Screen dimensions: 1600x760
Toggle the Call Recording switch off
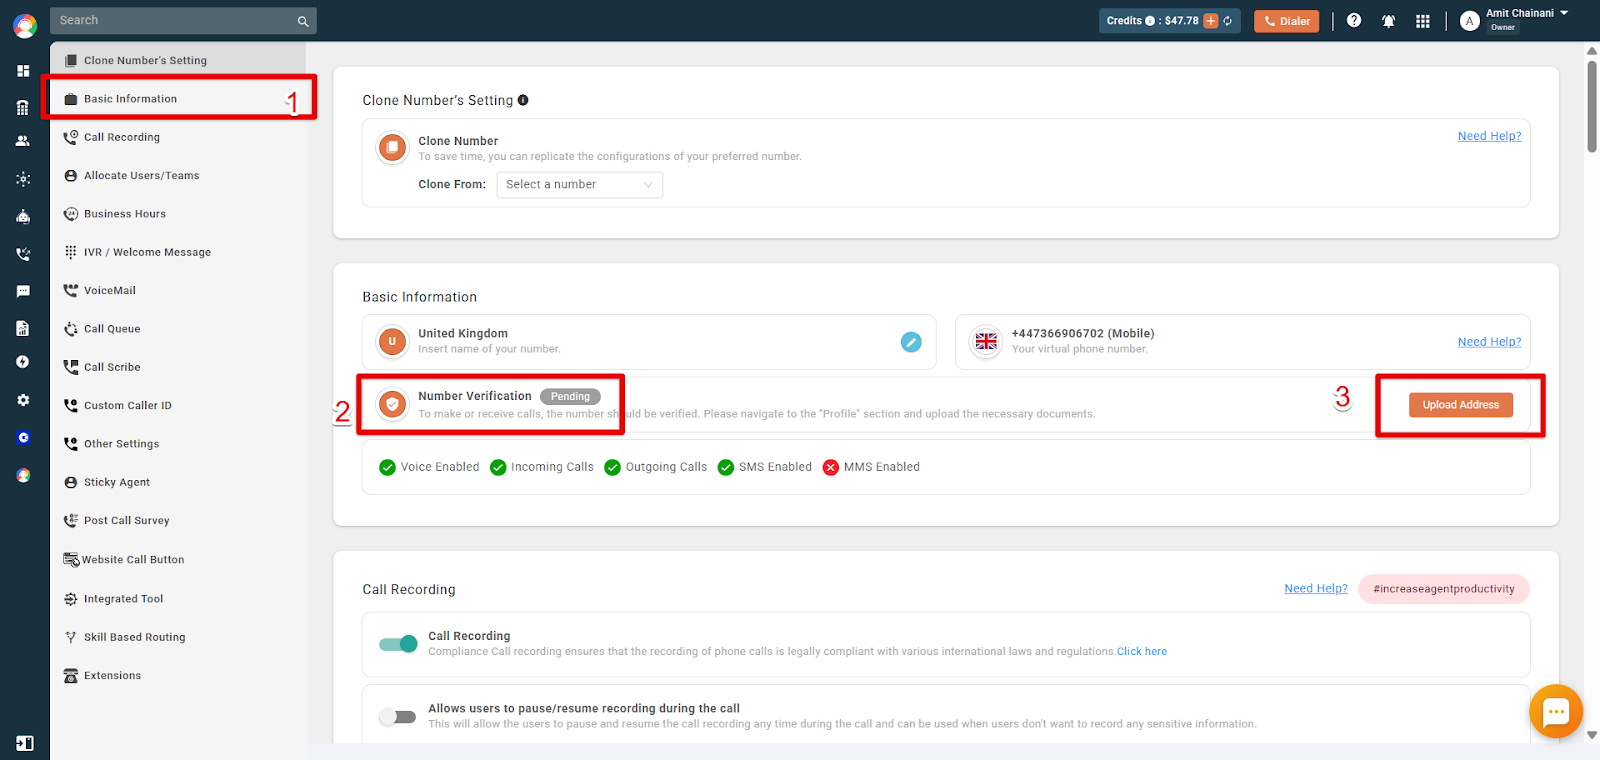point(398,644)
